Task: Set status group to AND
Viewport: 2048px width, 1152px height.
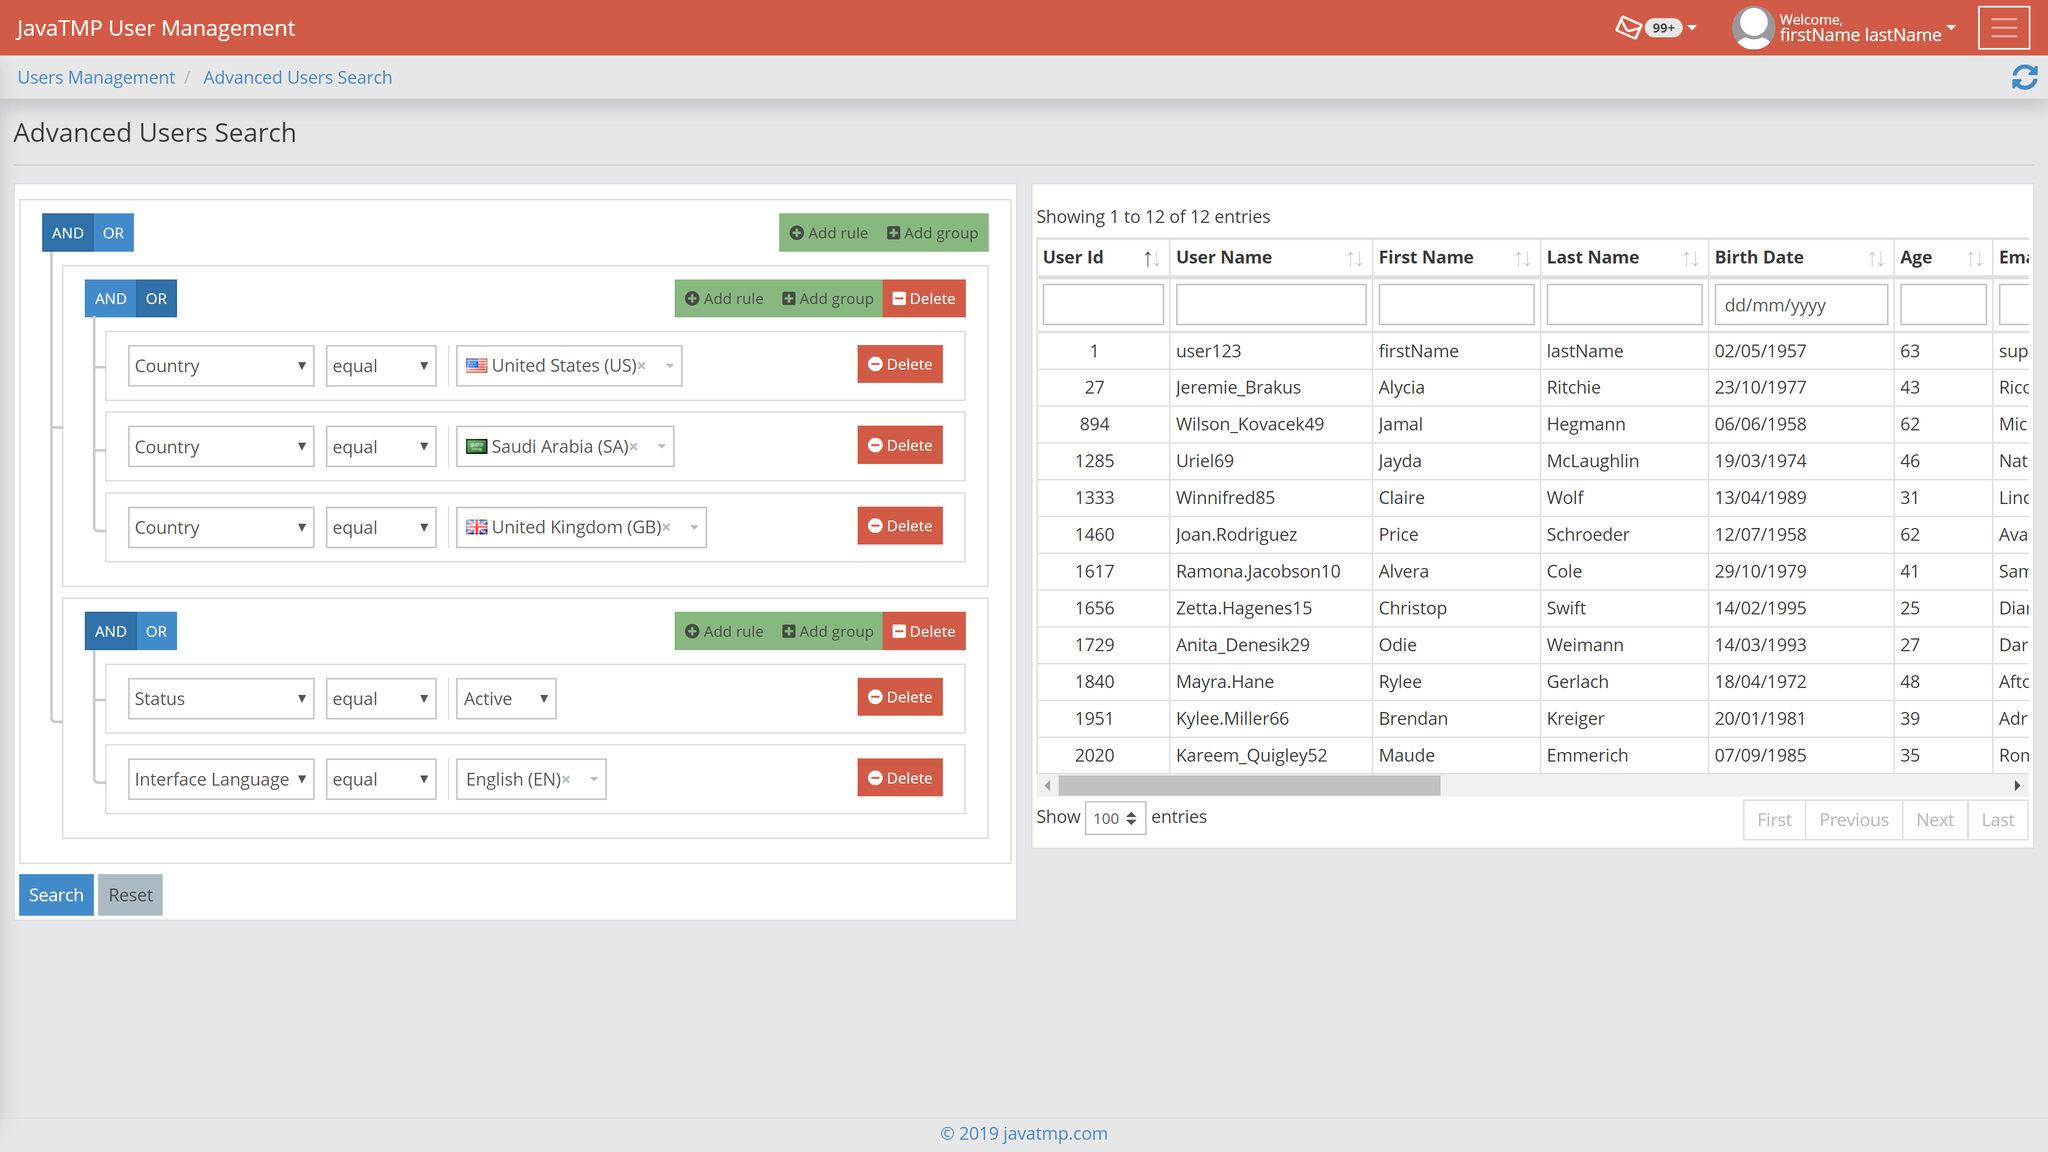Action: point(110,631)
